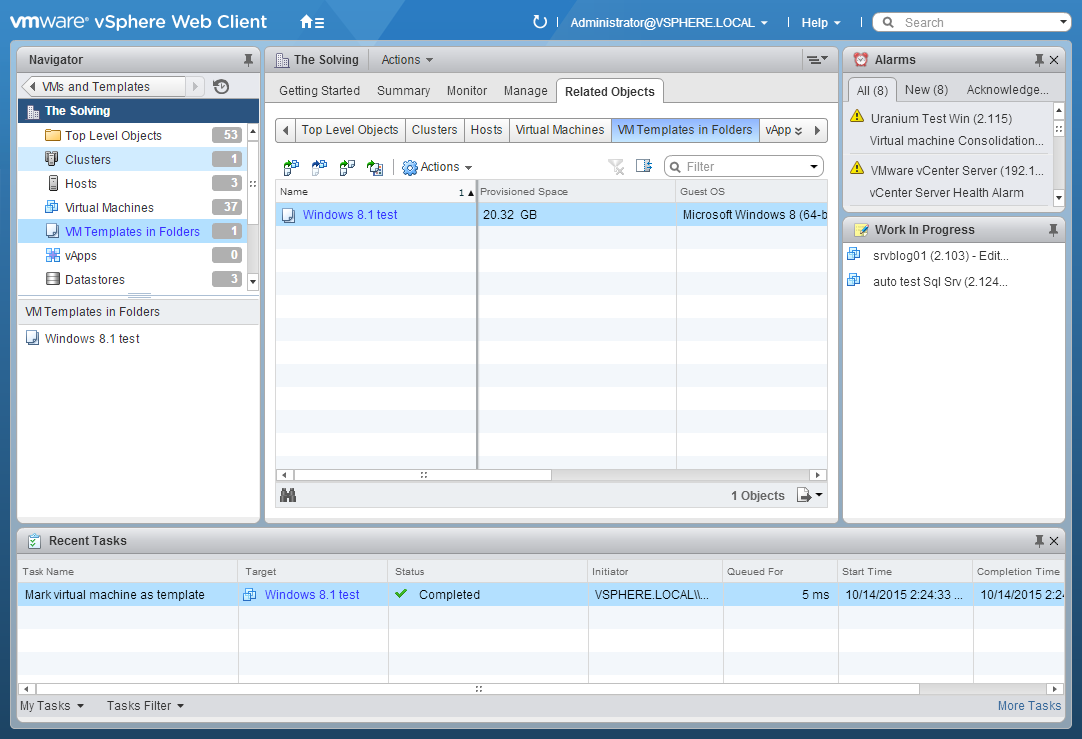This screenshot has width=1082, height=739.
Task: Sort by the Provisioned Space column header
Action: pyautogui.click(x=576, y=192)
